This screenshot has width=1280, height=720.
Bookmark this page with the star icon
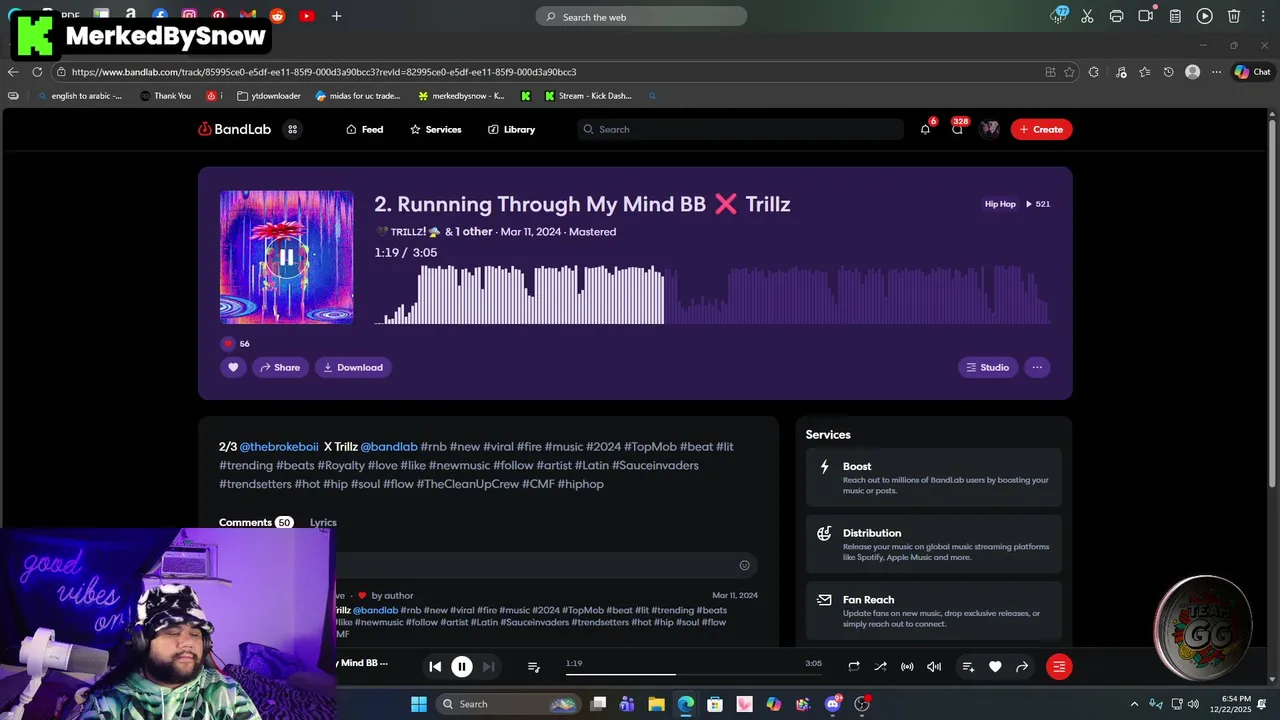1069,72
